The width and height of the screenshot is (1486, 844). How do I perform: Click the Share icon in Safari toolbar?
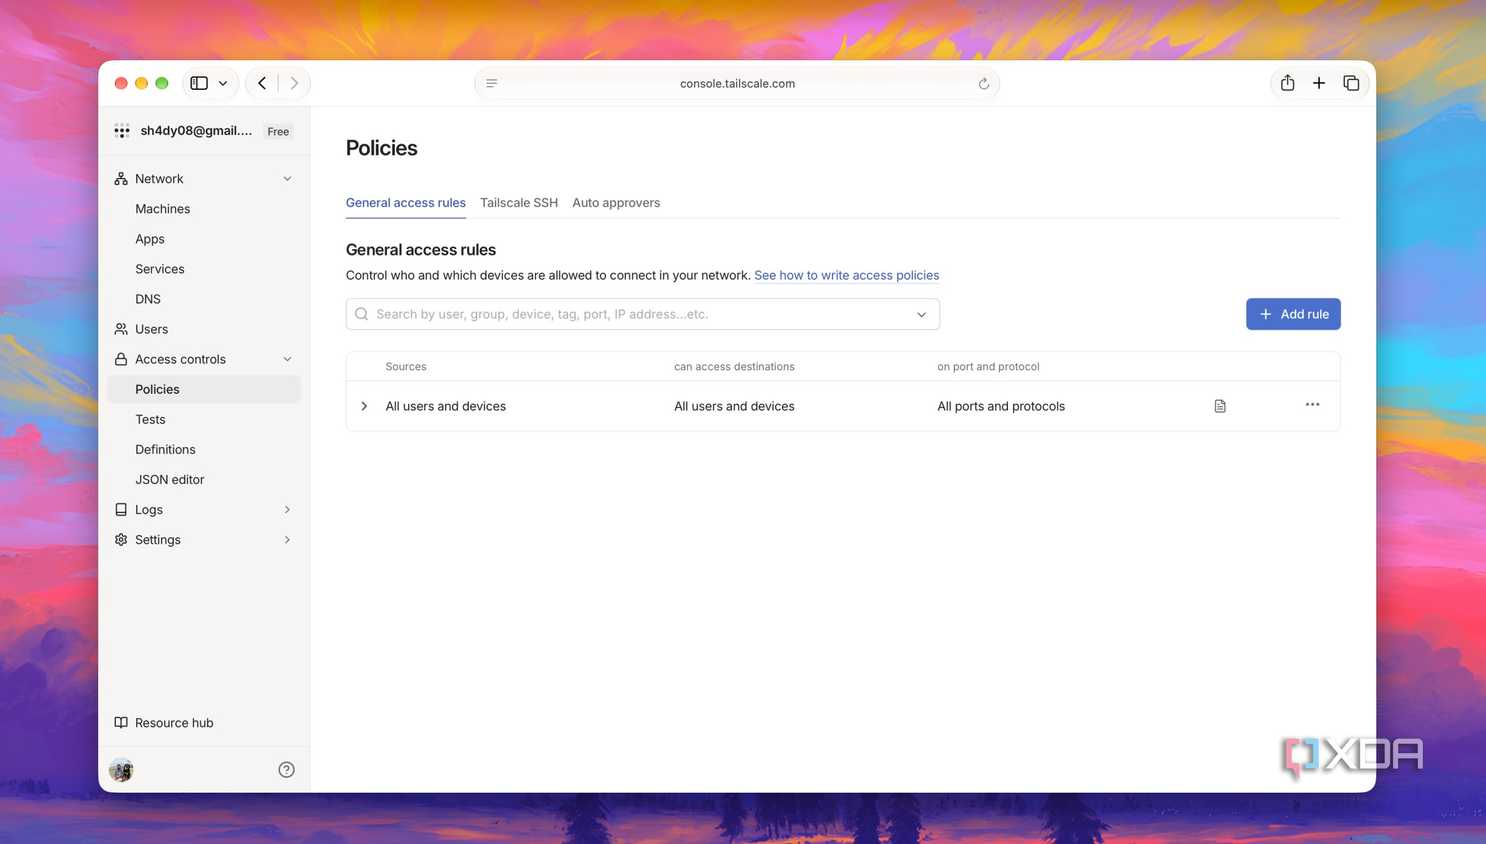tap(1288, 83)
